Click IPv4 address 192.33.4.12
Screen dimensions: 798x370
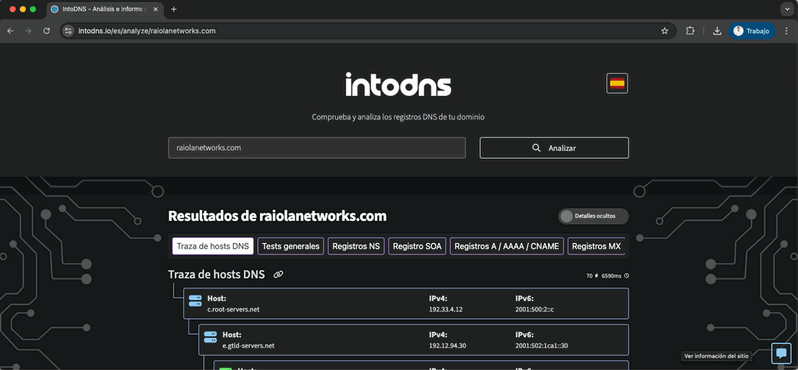click(x=447, y=309)
